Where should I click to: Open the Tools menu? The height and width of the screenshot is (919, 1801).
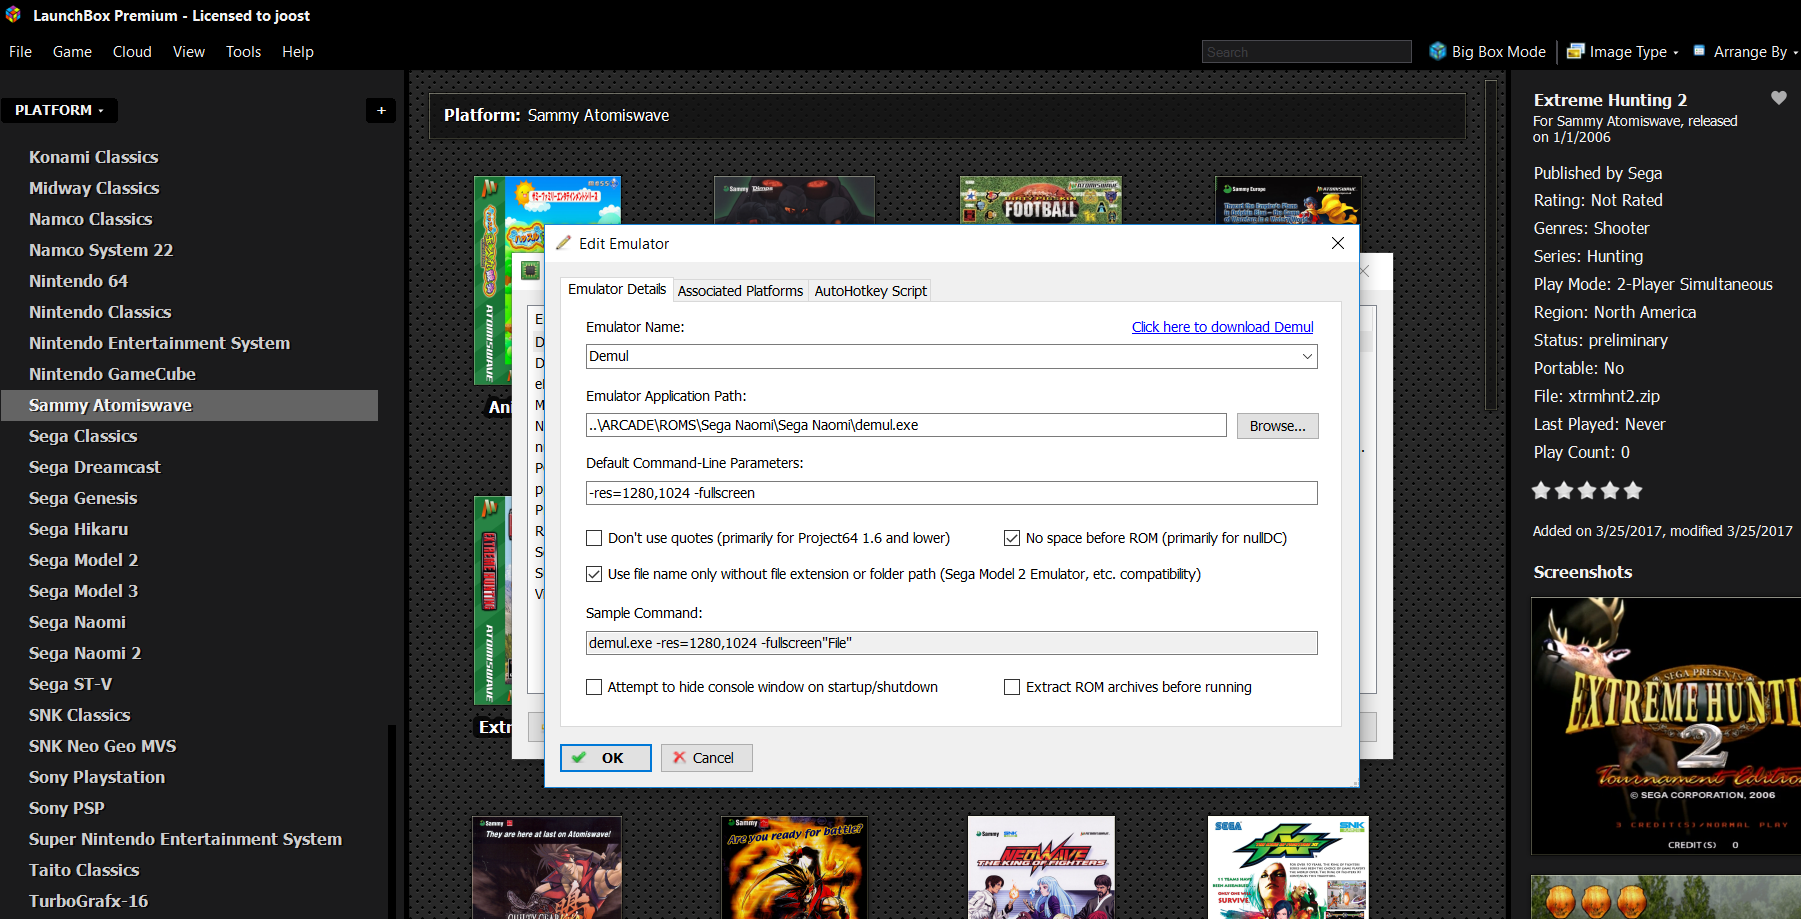tap(243, 51)
